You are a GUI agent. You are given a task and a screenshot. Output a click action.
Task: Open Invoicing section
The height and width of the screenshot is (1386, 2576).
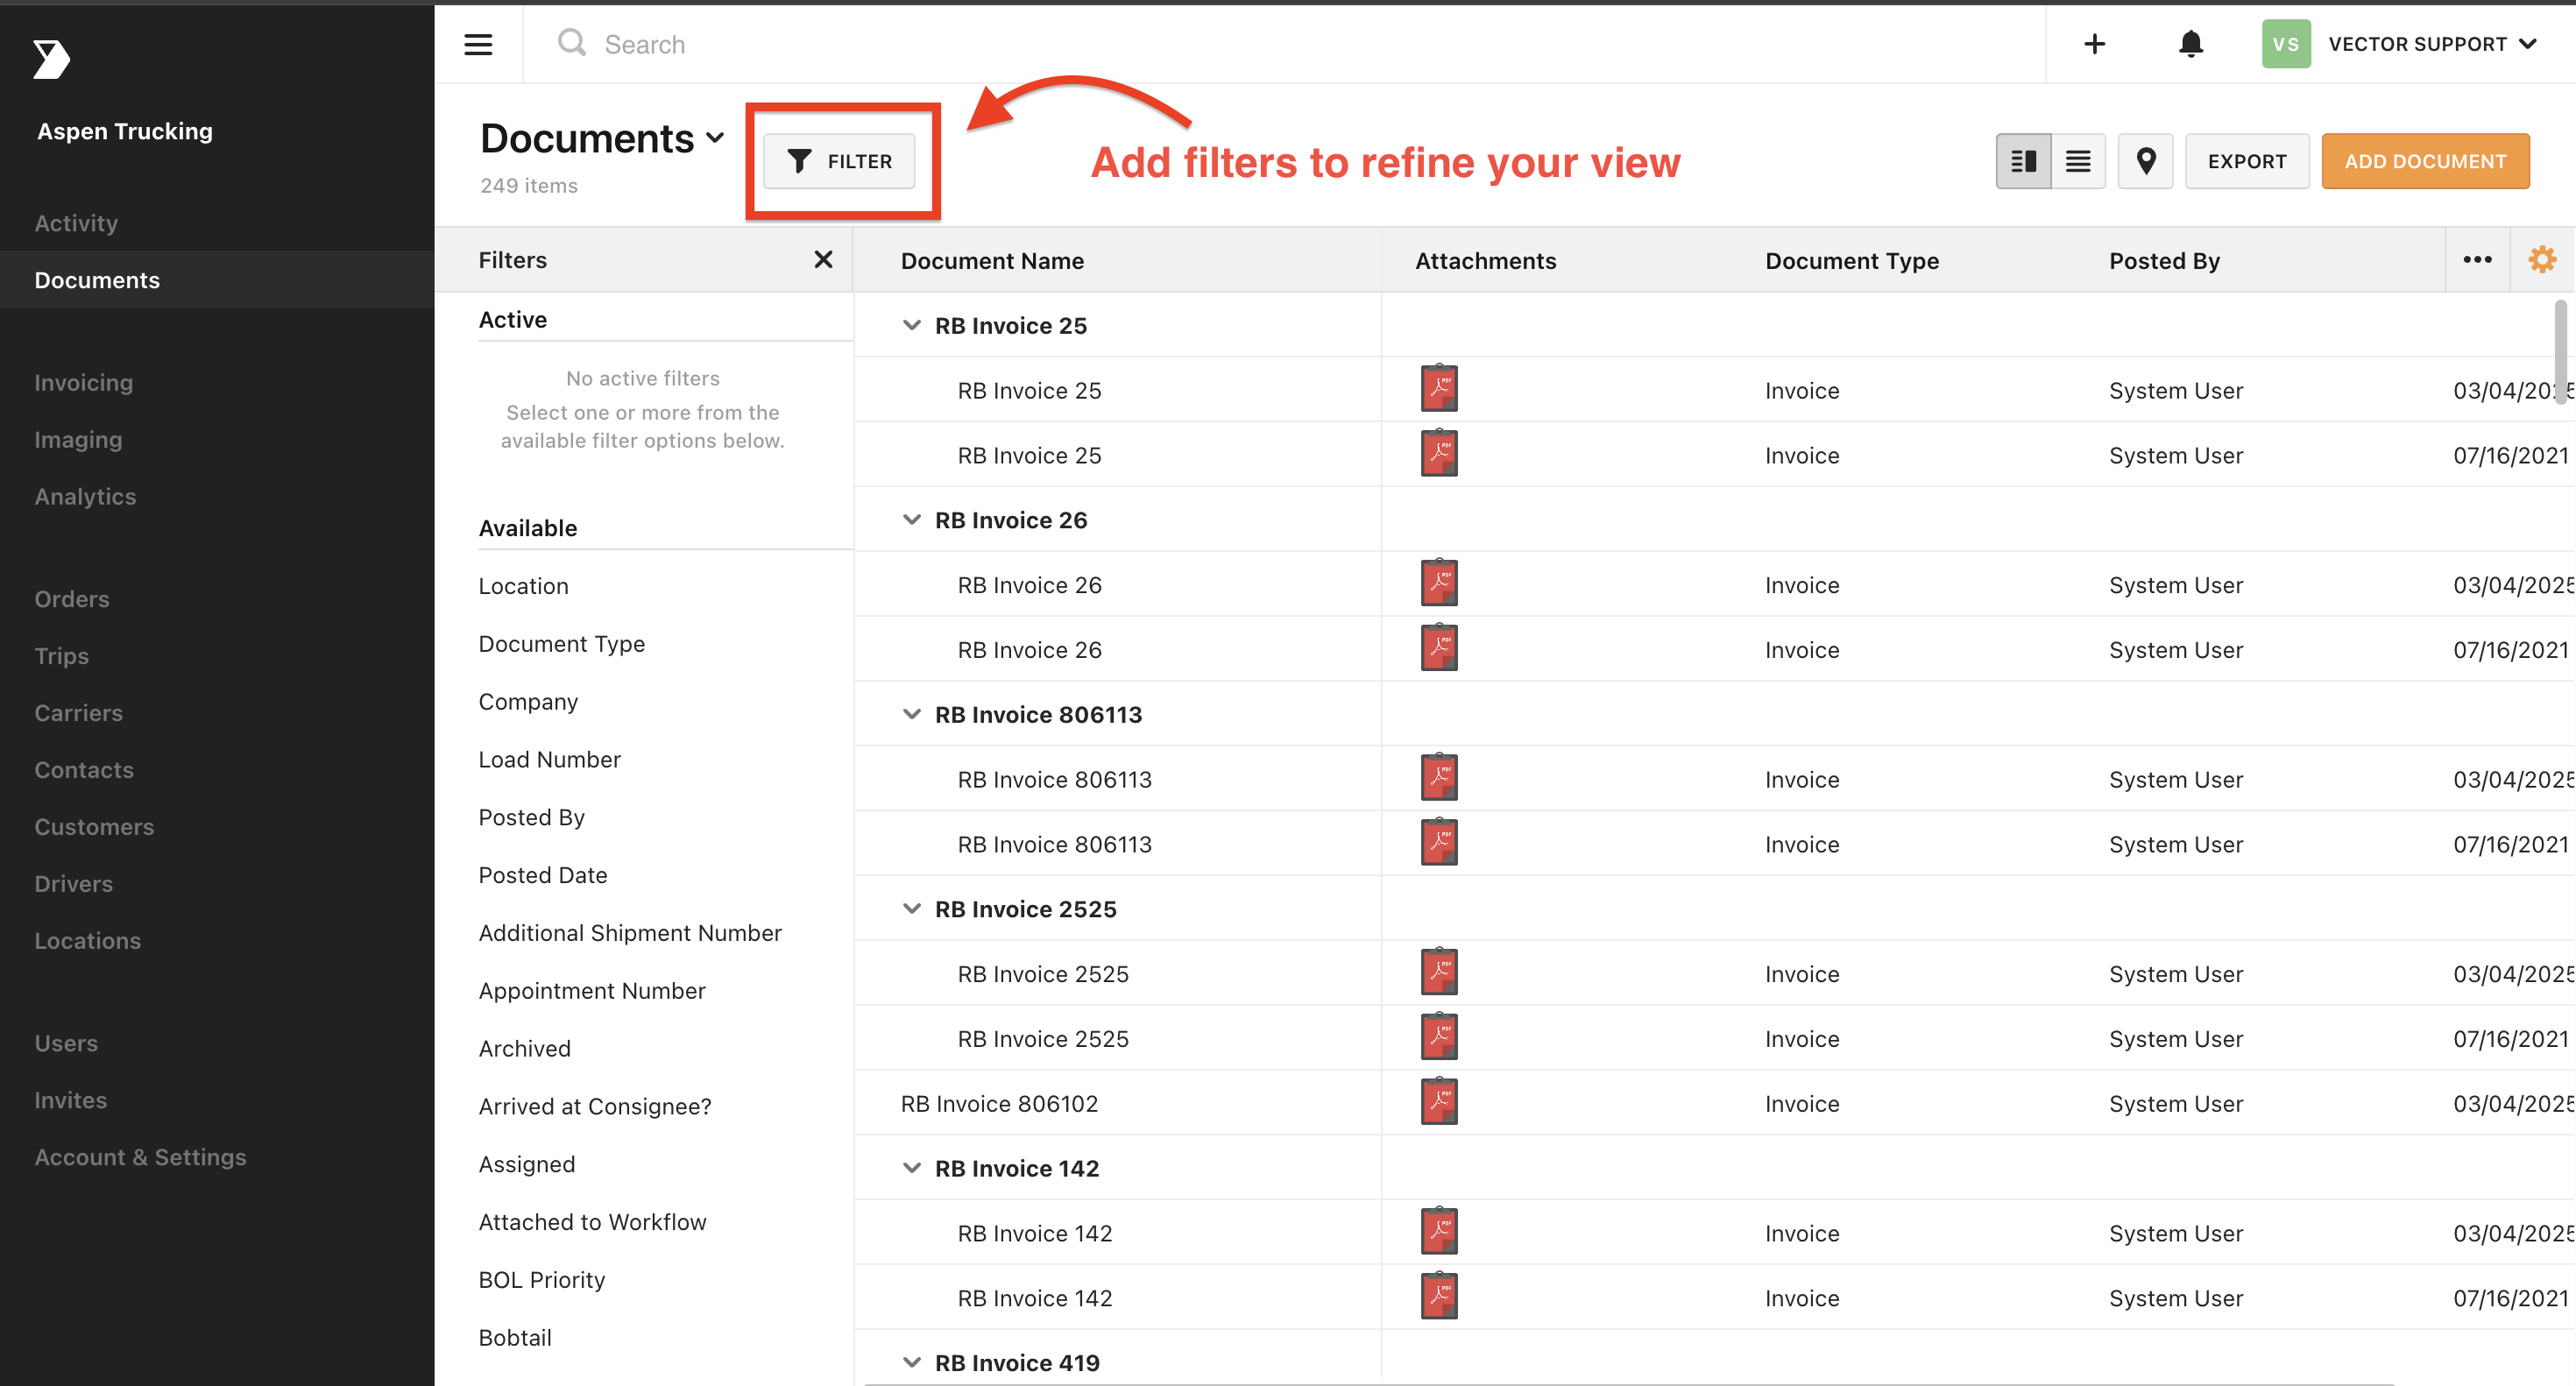point(83,382)
